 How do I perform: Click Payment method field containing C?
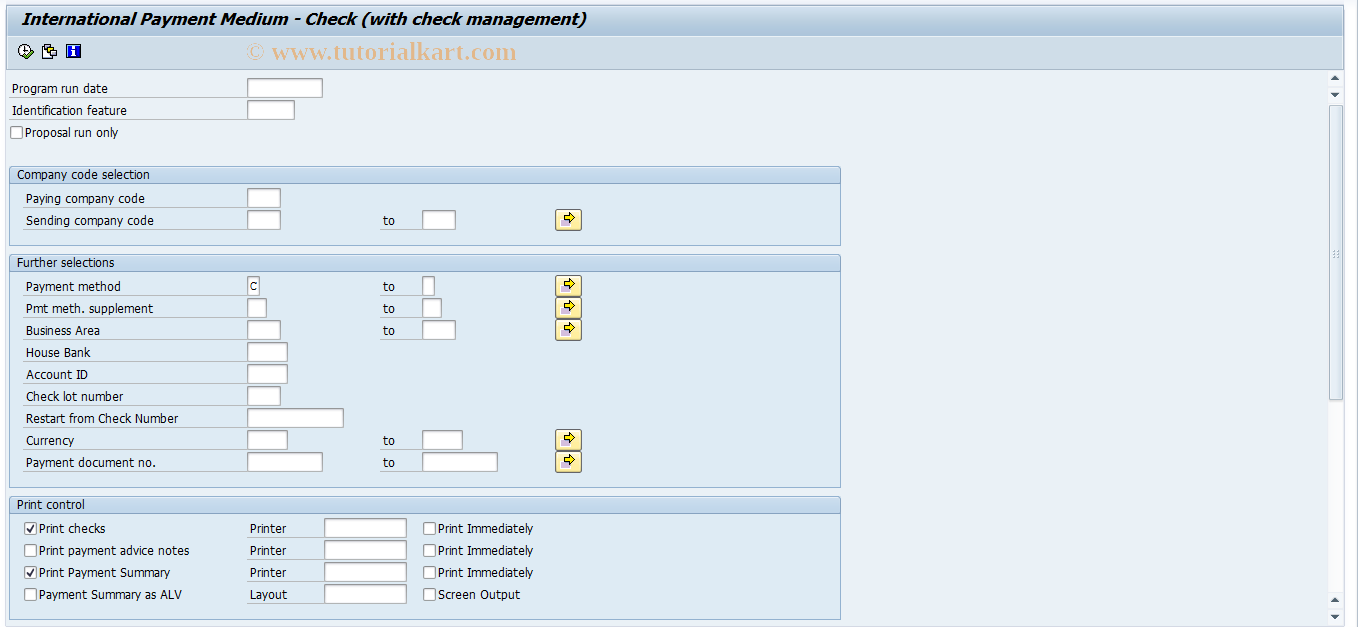(253, 286)
